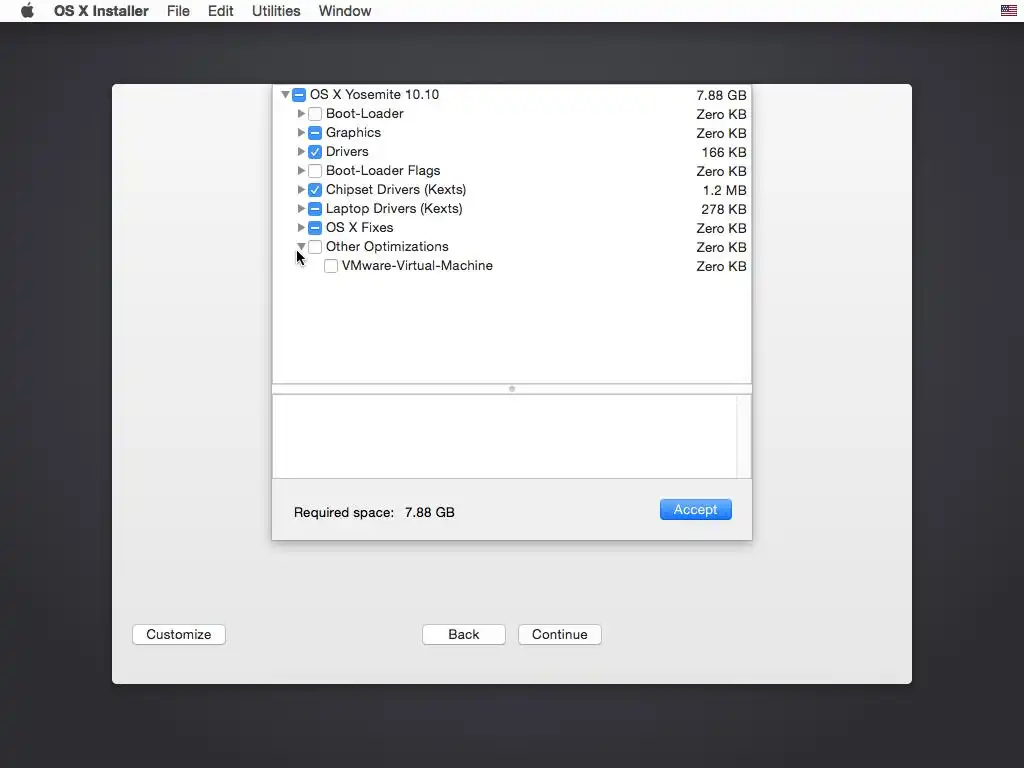
Task: Expand the Boot-Loader Flags group
Action: (301, 170)
